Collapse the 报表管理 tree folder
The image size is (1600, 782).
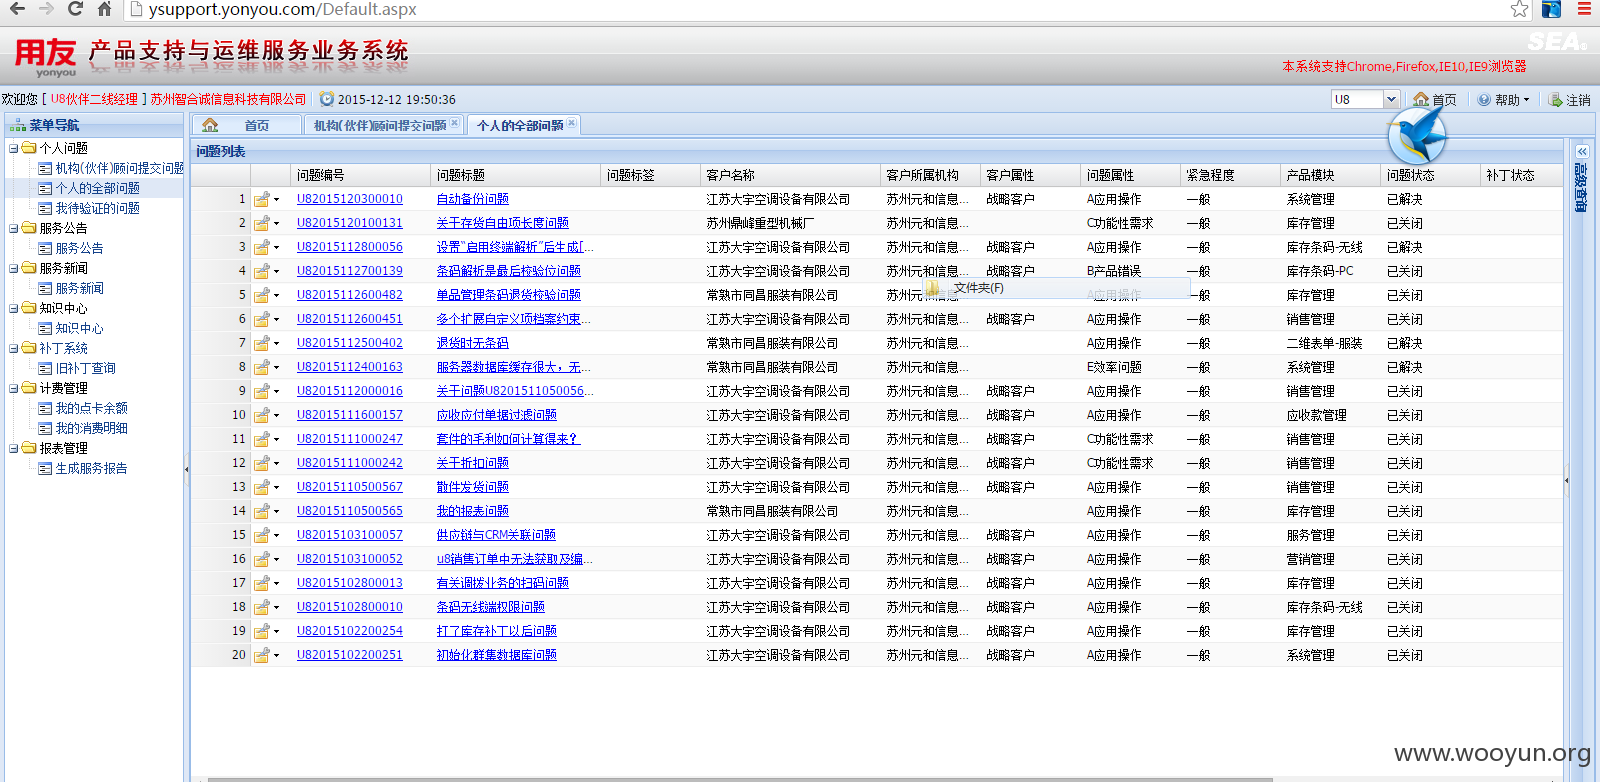click(14, 448)
